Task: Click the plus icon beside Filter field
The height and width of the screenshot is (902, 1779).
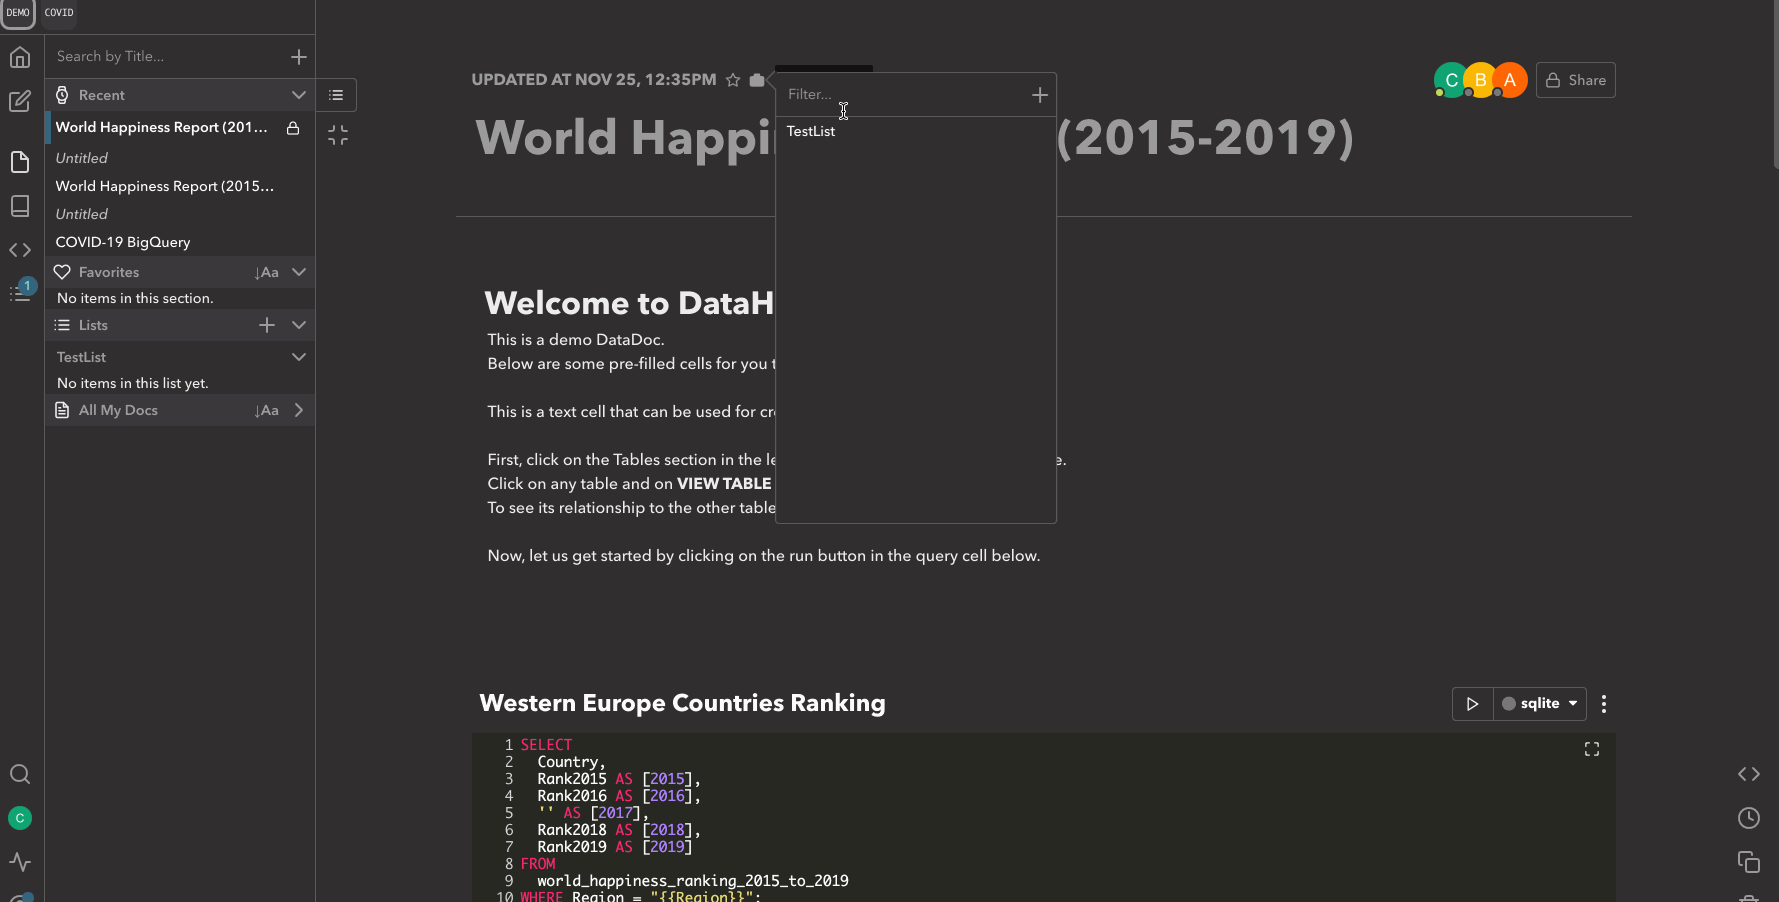Action: [x=1040, y=95]
